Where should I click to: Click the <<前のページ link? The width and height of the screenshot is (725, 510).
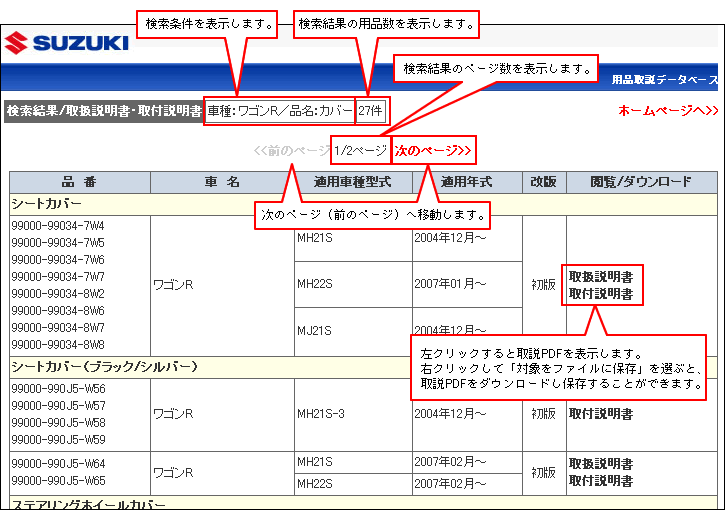[292, 151]
